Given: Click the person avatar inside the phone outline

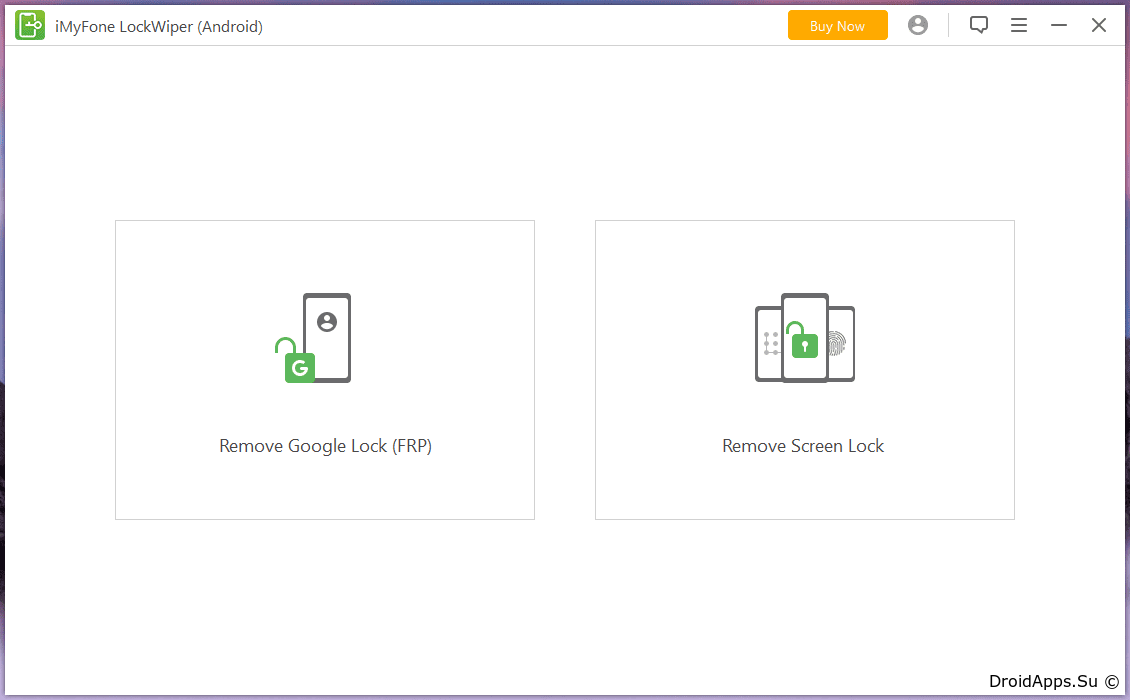Looking at the screenshot, I should tap(327, 322).
